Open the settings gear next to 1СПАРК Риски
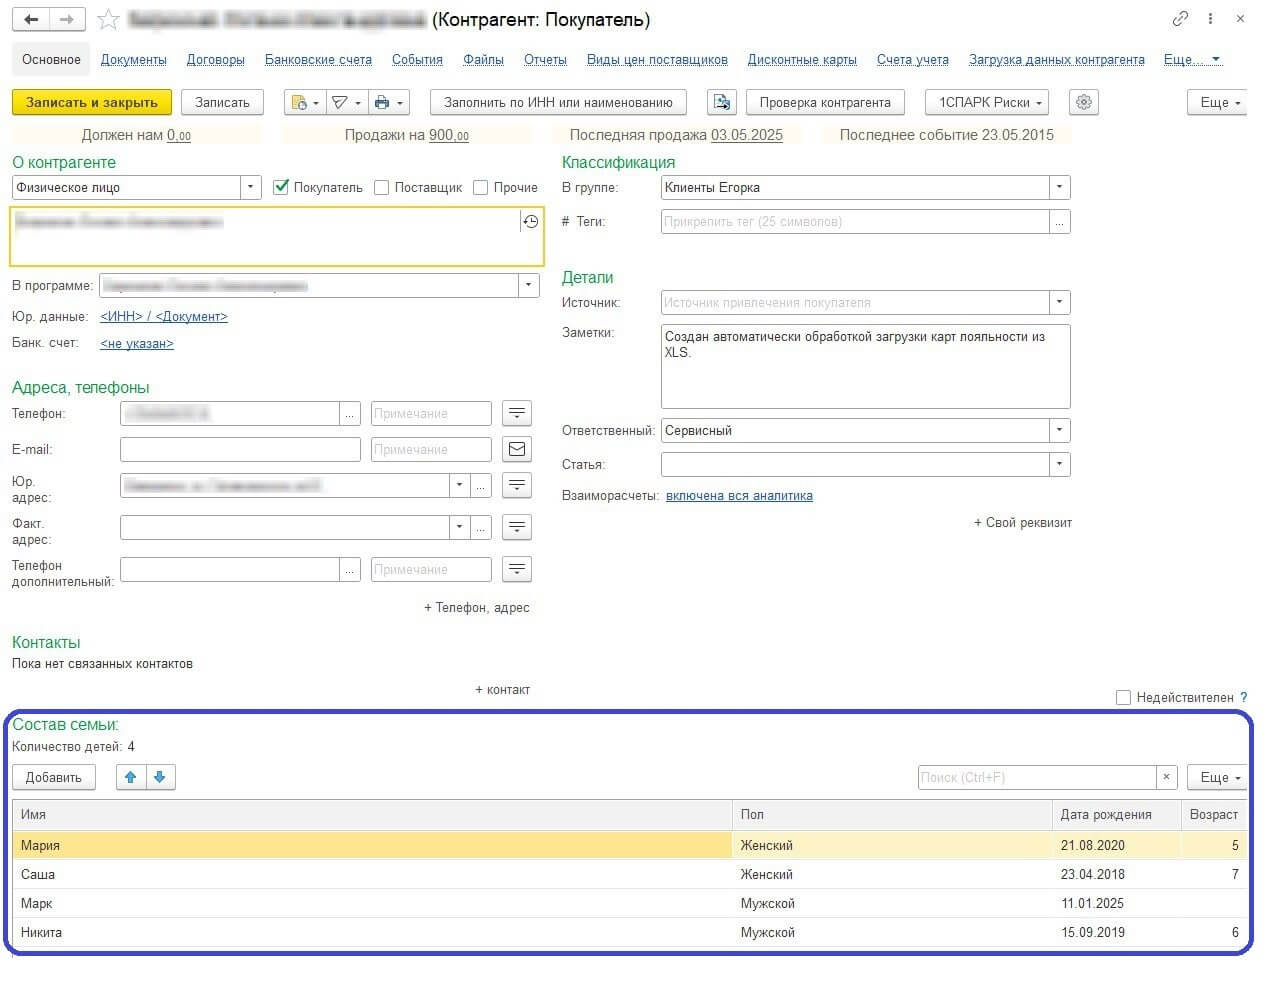The image size is (1269, 983). (1084, 102)
